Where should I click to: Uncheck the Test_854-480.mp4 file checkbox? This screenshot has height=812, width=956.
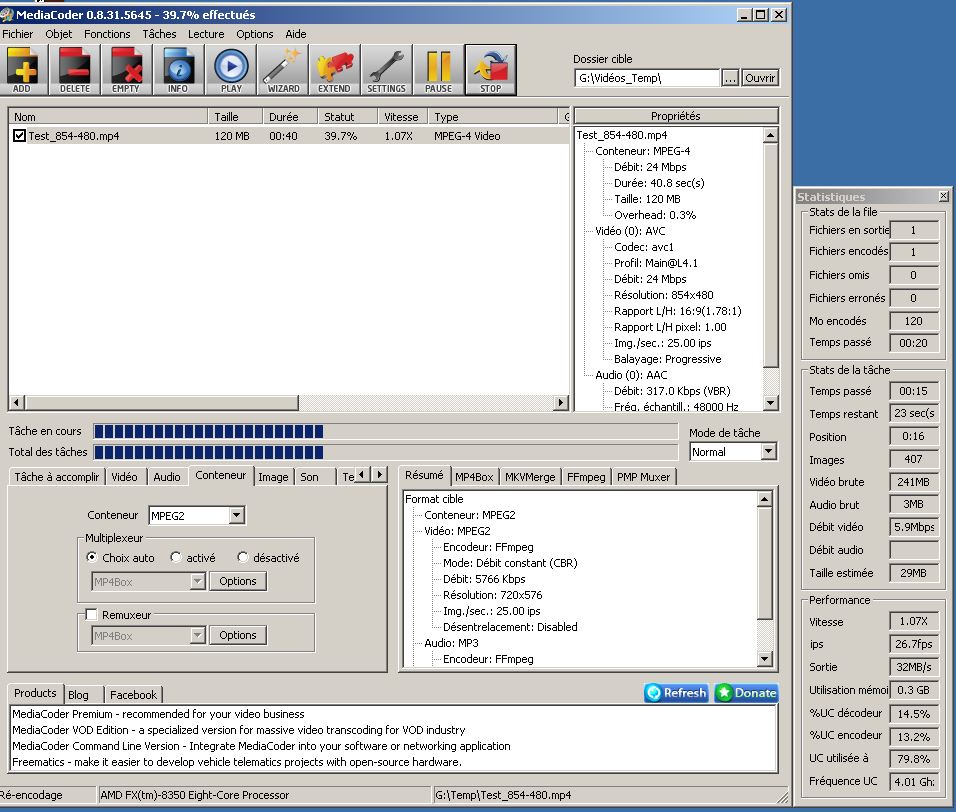coord(19,136)
